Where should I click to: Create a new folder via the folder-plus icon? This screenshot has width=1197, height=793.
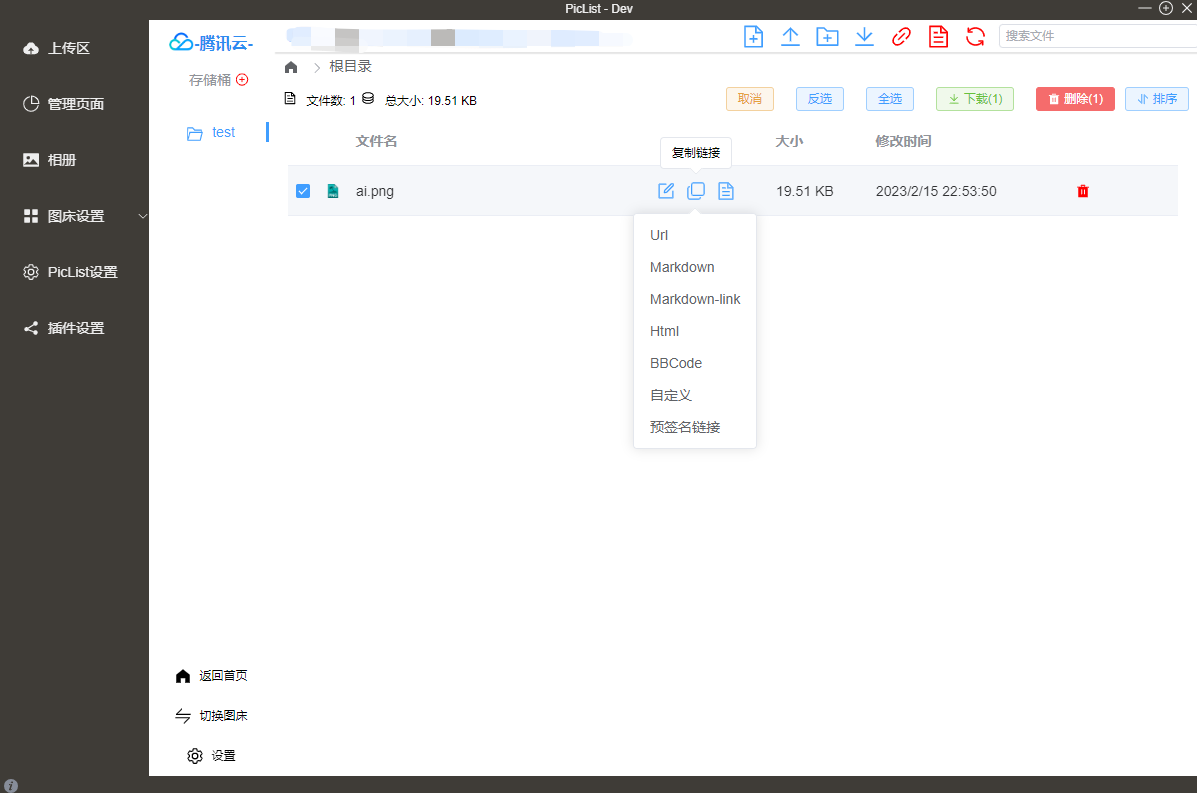827,37
